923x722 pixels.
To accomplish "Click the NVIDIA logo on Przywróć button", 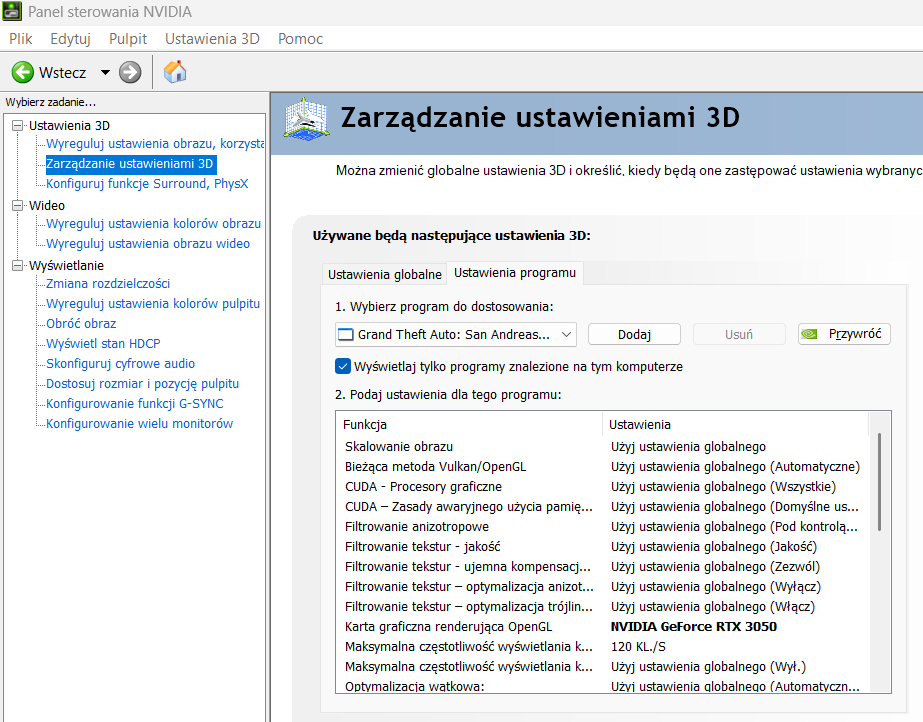I will [809, 334].
